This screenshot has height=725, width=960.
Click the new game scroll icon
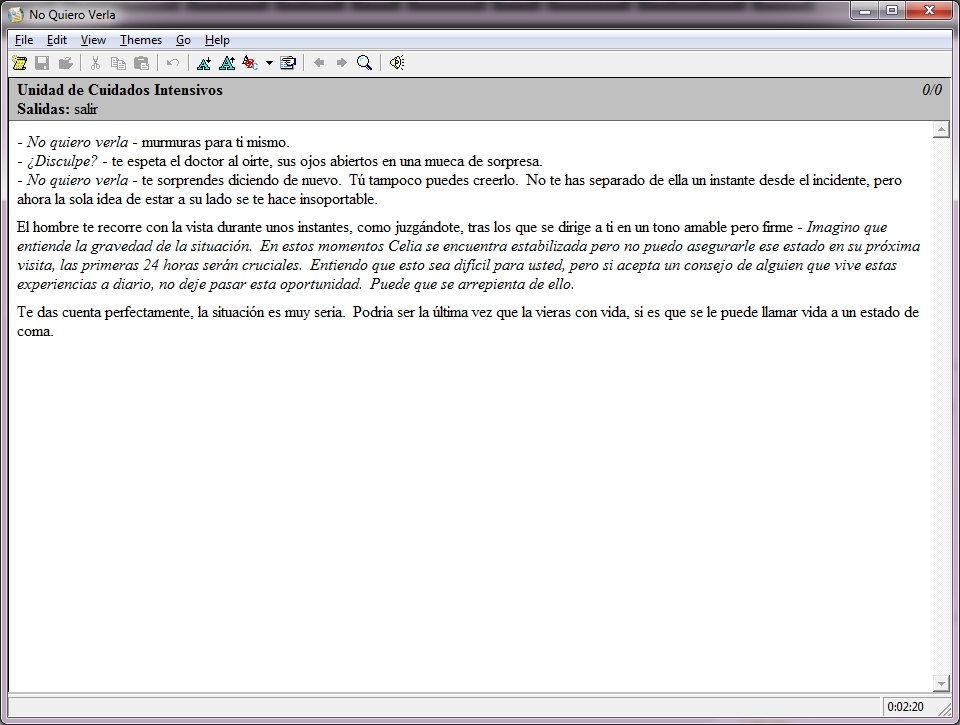(19, 63)
